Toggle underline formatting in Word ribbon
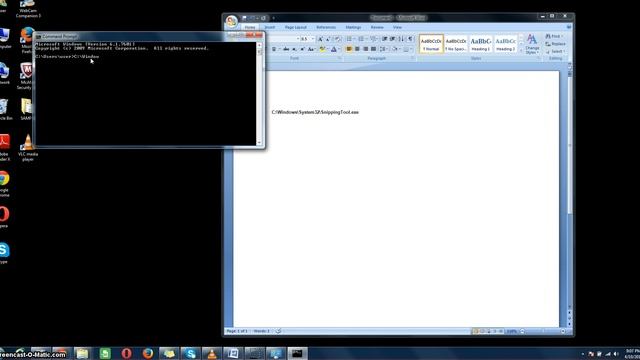The image size is (640, 360). (x=274, y=49)
